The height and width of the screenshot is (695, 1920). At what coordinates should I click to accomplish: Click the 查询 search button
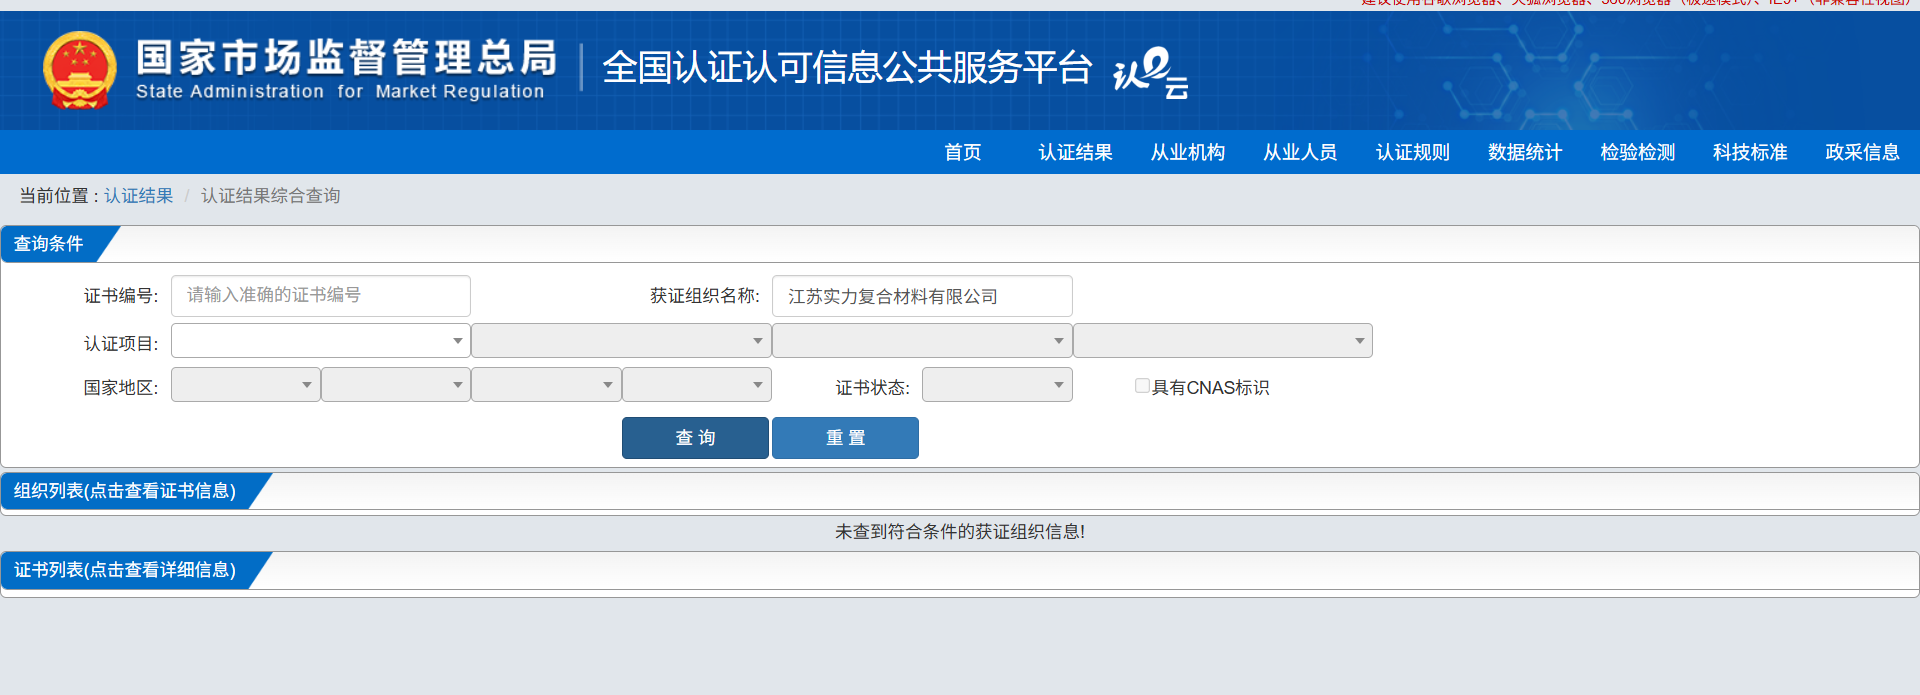pyautogui.click(x=695, y=438)
